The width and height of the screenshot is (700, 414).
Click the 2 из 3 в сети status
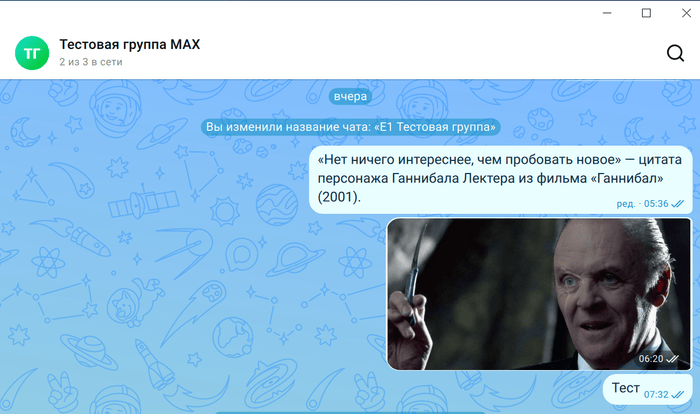pyautogui.click(x=91, y=62)
